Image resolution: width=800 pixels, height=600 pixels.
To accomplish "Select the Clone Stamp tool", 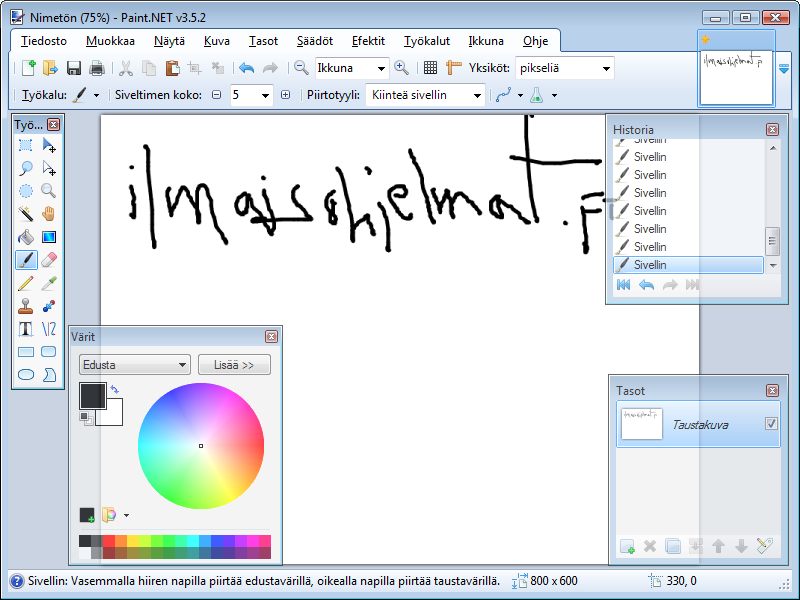I will [x=26, y=306].
